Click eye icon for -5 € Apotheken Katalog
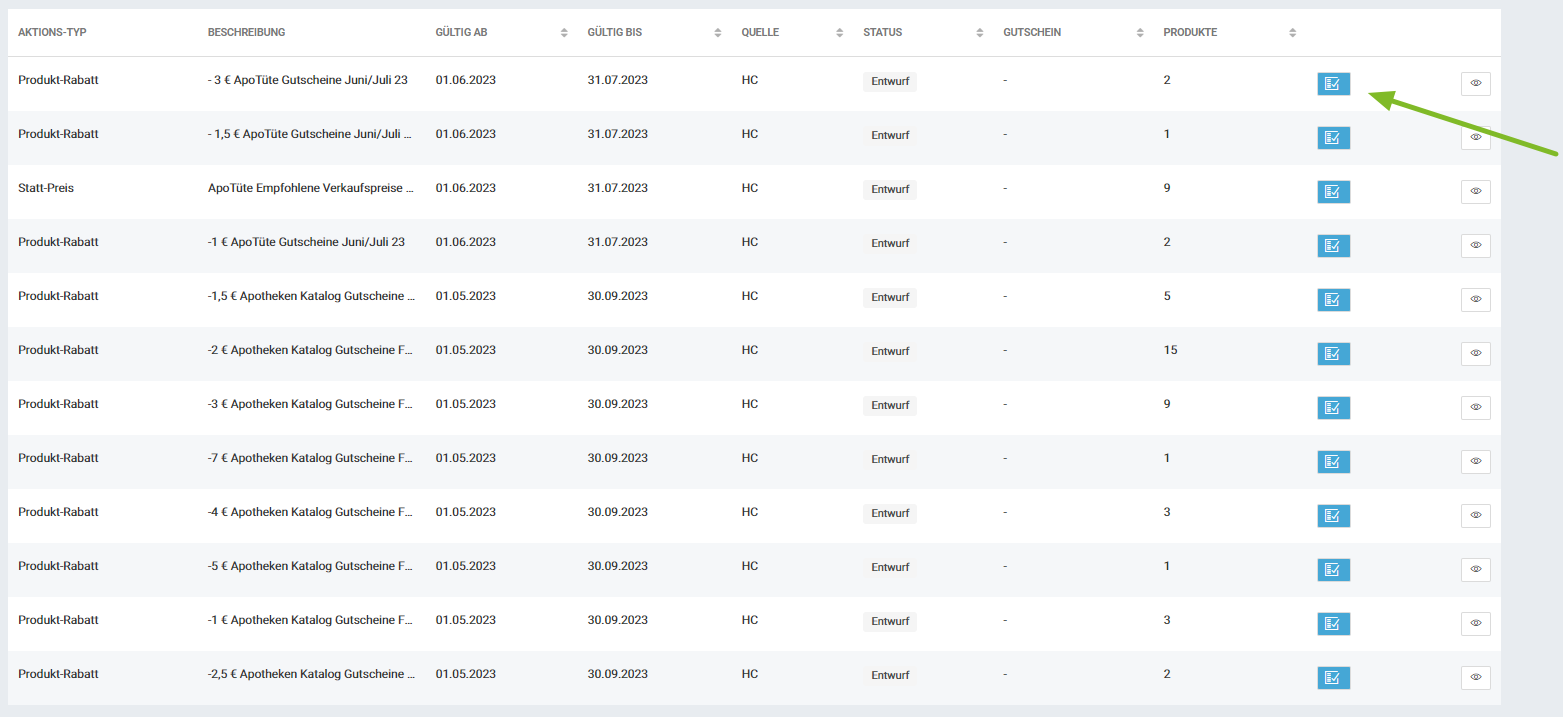This screenshot has height=717, width=1563. pyautogui.click(x=1475, y=570)
